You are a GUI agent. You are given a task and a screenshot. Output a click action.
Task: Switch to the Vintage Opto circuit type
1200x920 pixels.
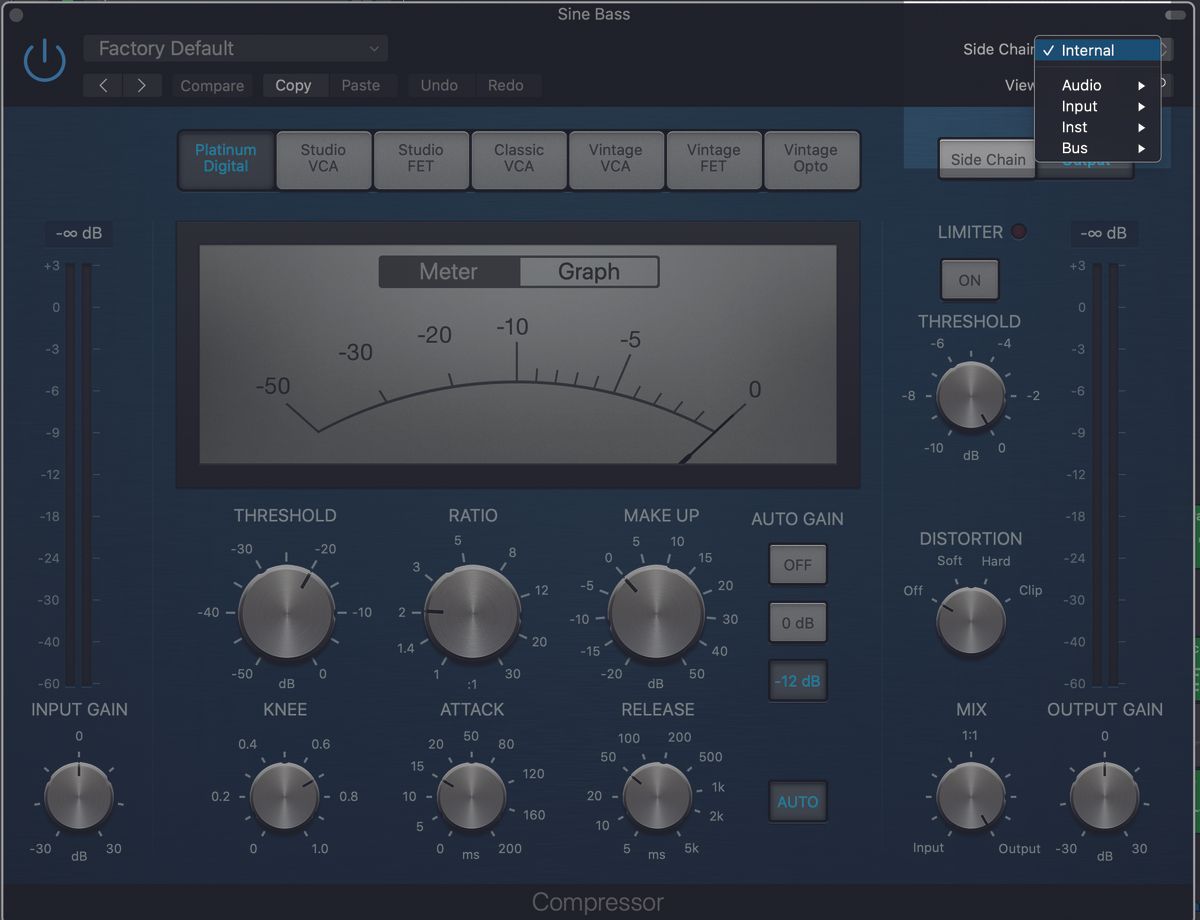click(811, 160)
